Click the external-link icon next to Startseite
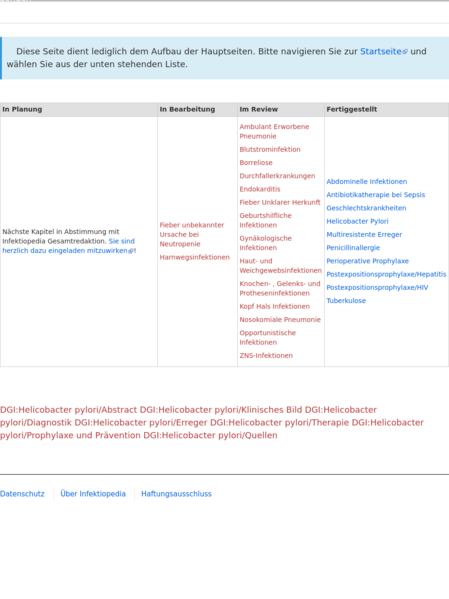Viewport: 449px width, 599px height. [x=405, y=52]
